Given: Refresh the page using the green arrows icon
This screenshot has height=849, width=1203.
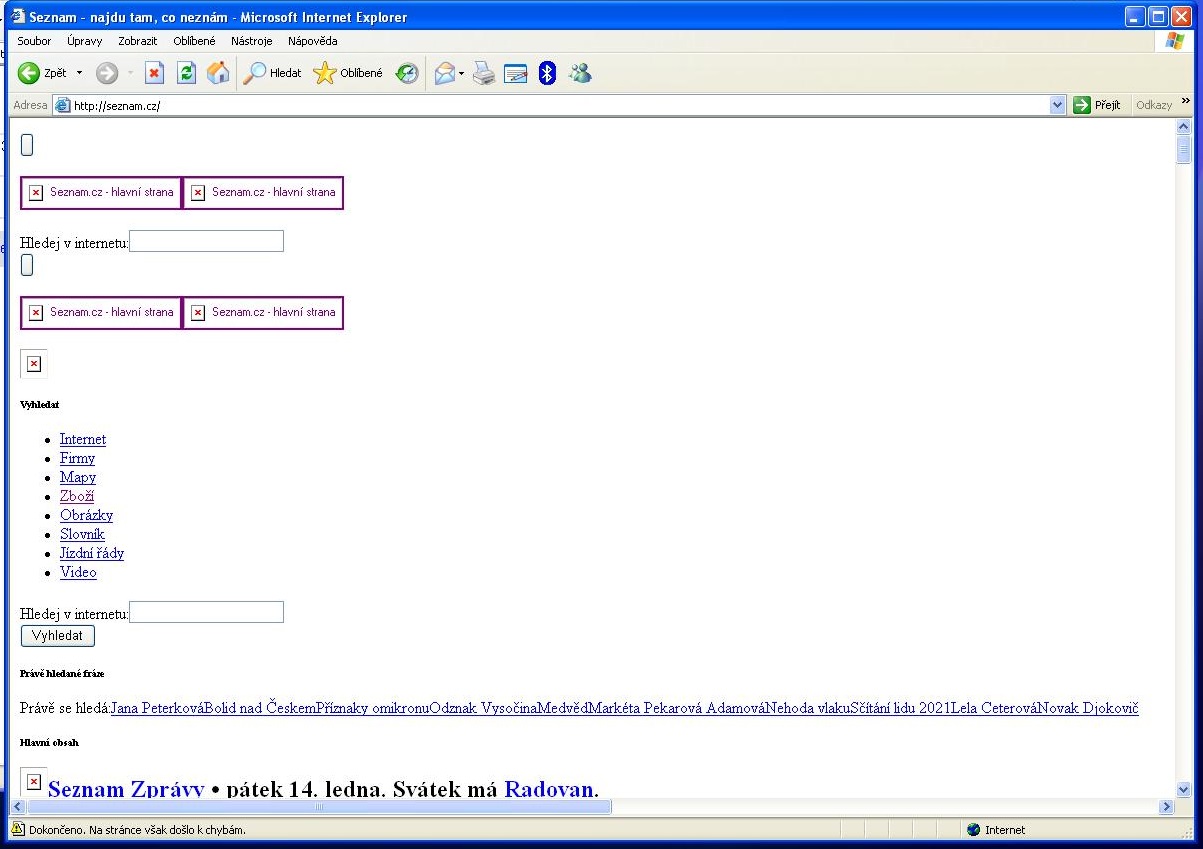Looking at the screenshot, I should coord(186,73).
